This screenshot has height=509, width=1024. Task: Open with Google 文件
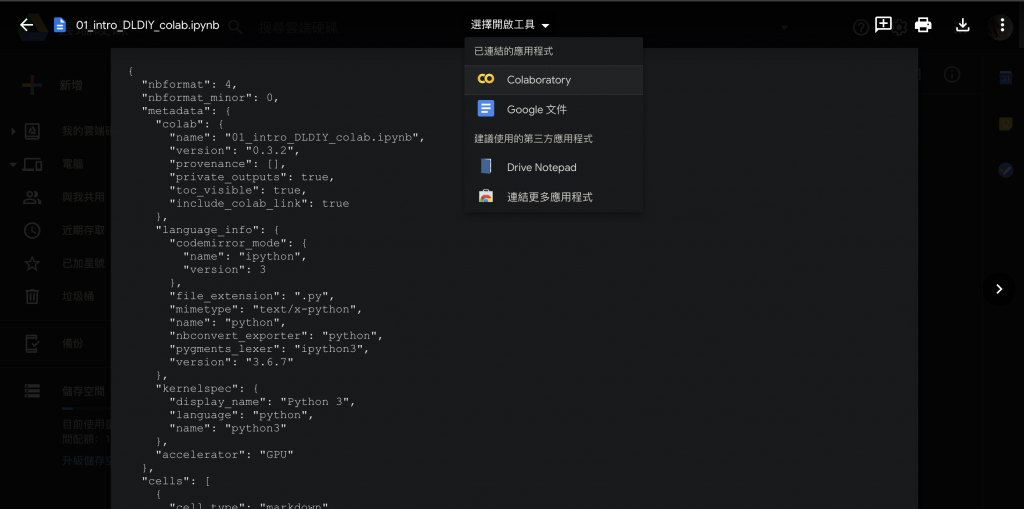click(553, 109)
